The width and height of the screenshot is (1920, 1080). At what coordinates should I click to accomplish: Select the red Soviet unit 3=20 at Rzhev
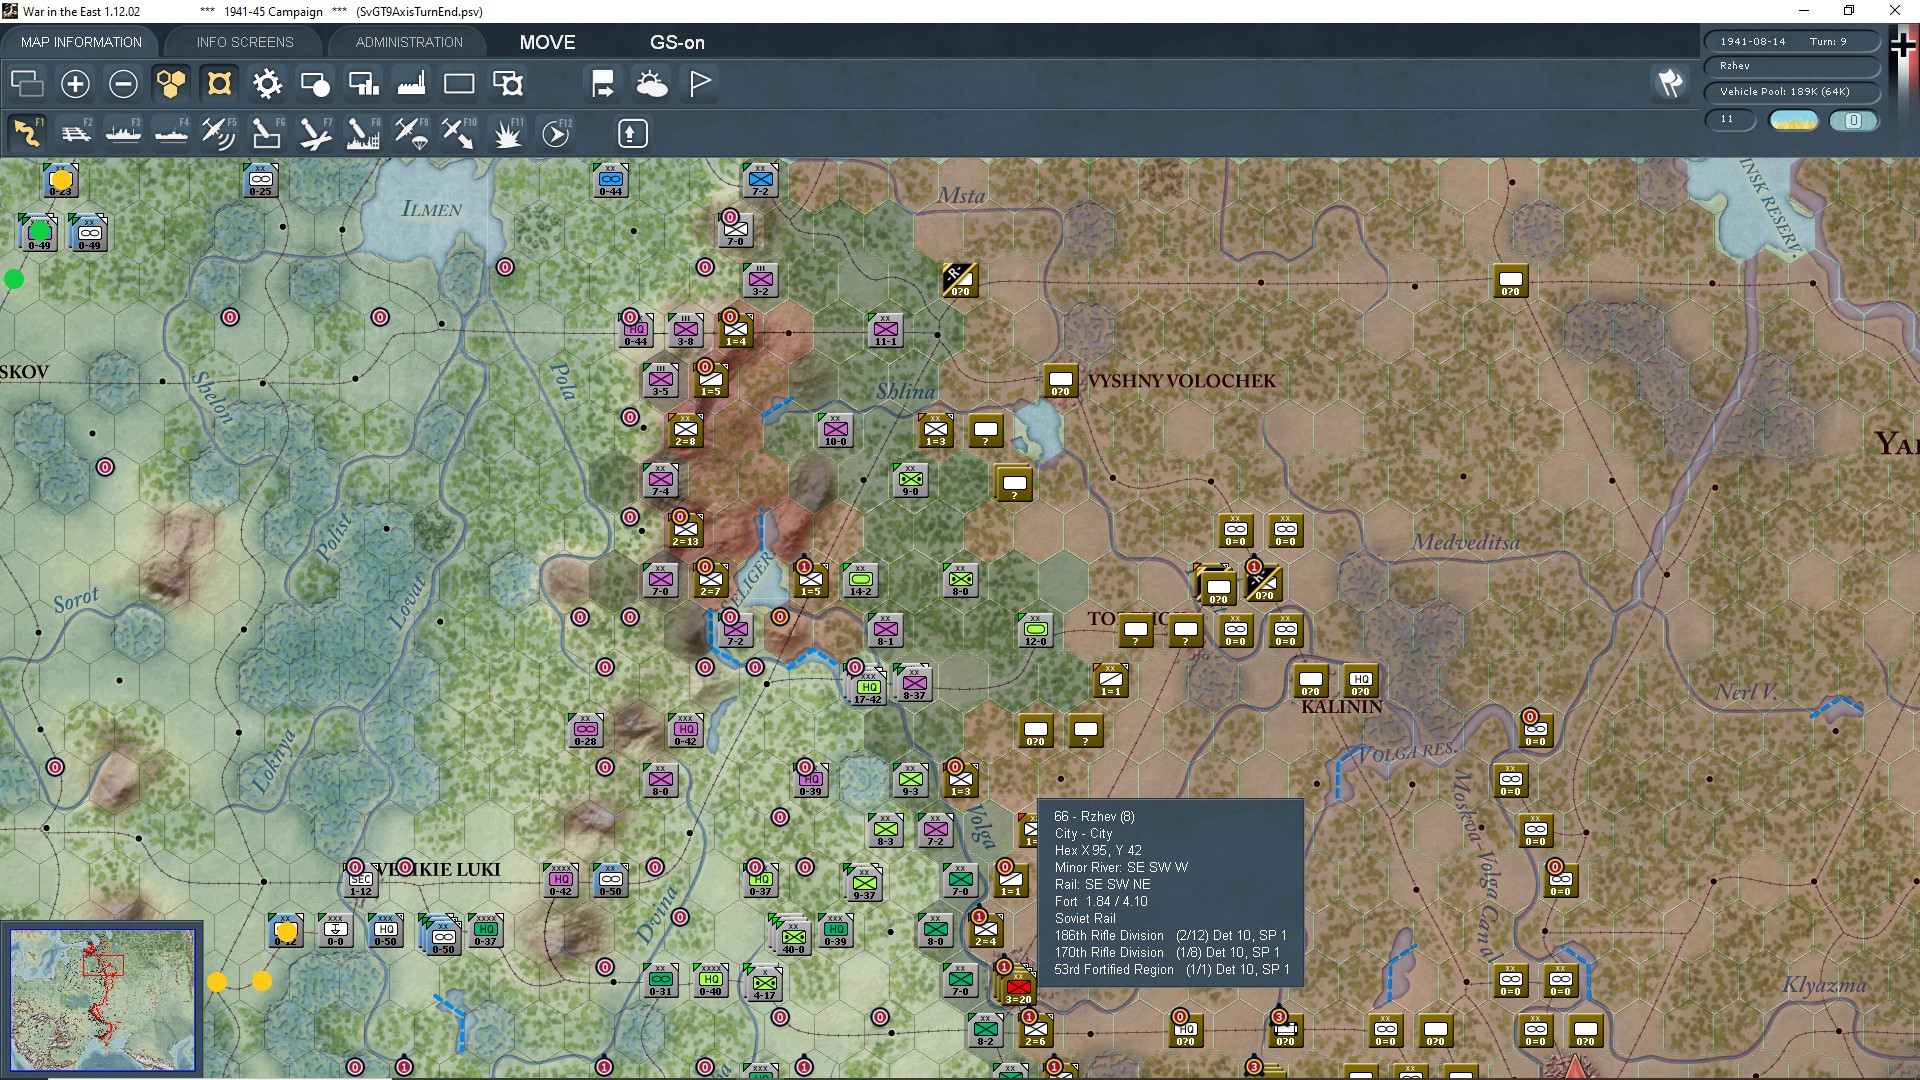tap(1018, 987)
